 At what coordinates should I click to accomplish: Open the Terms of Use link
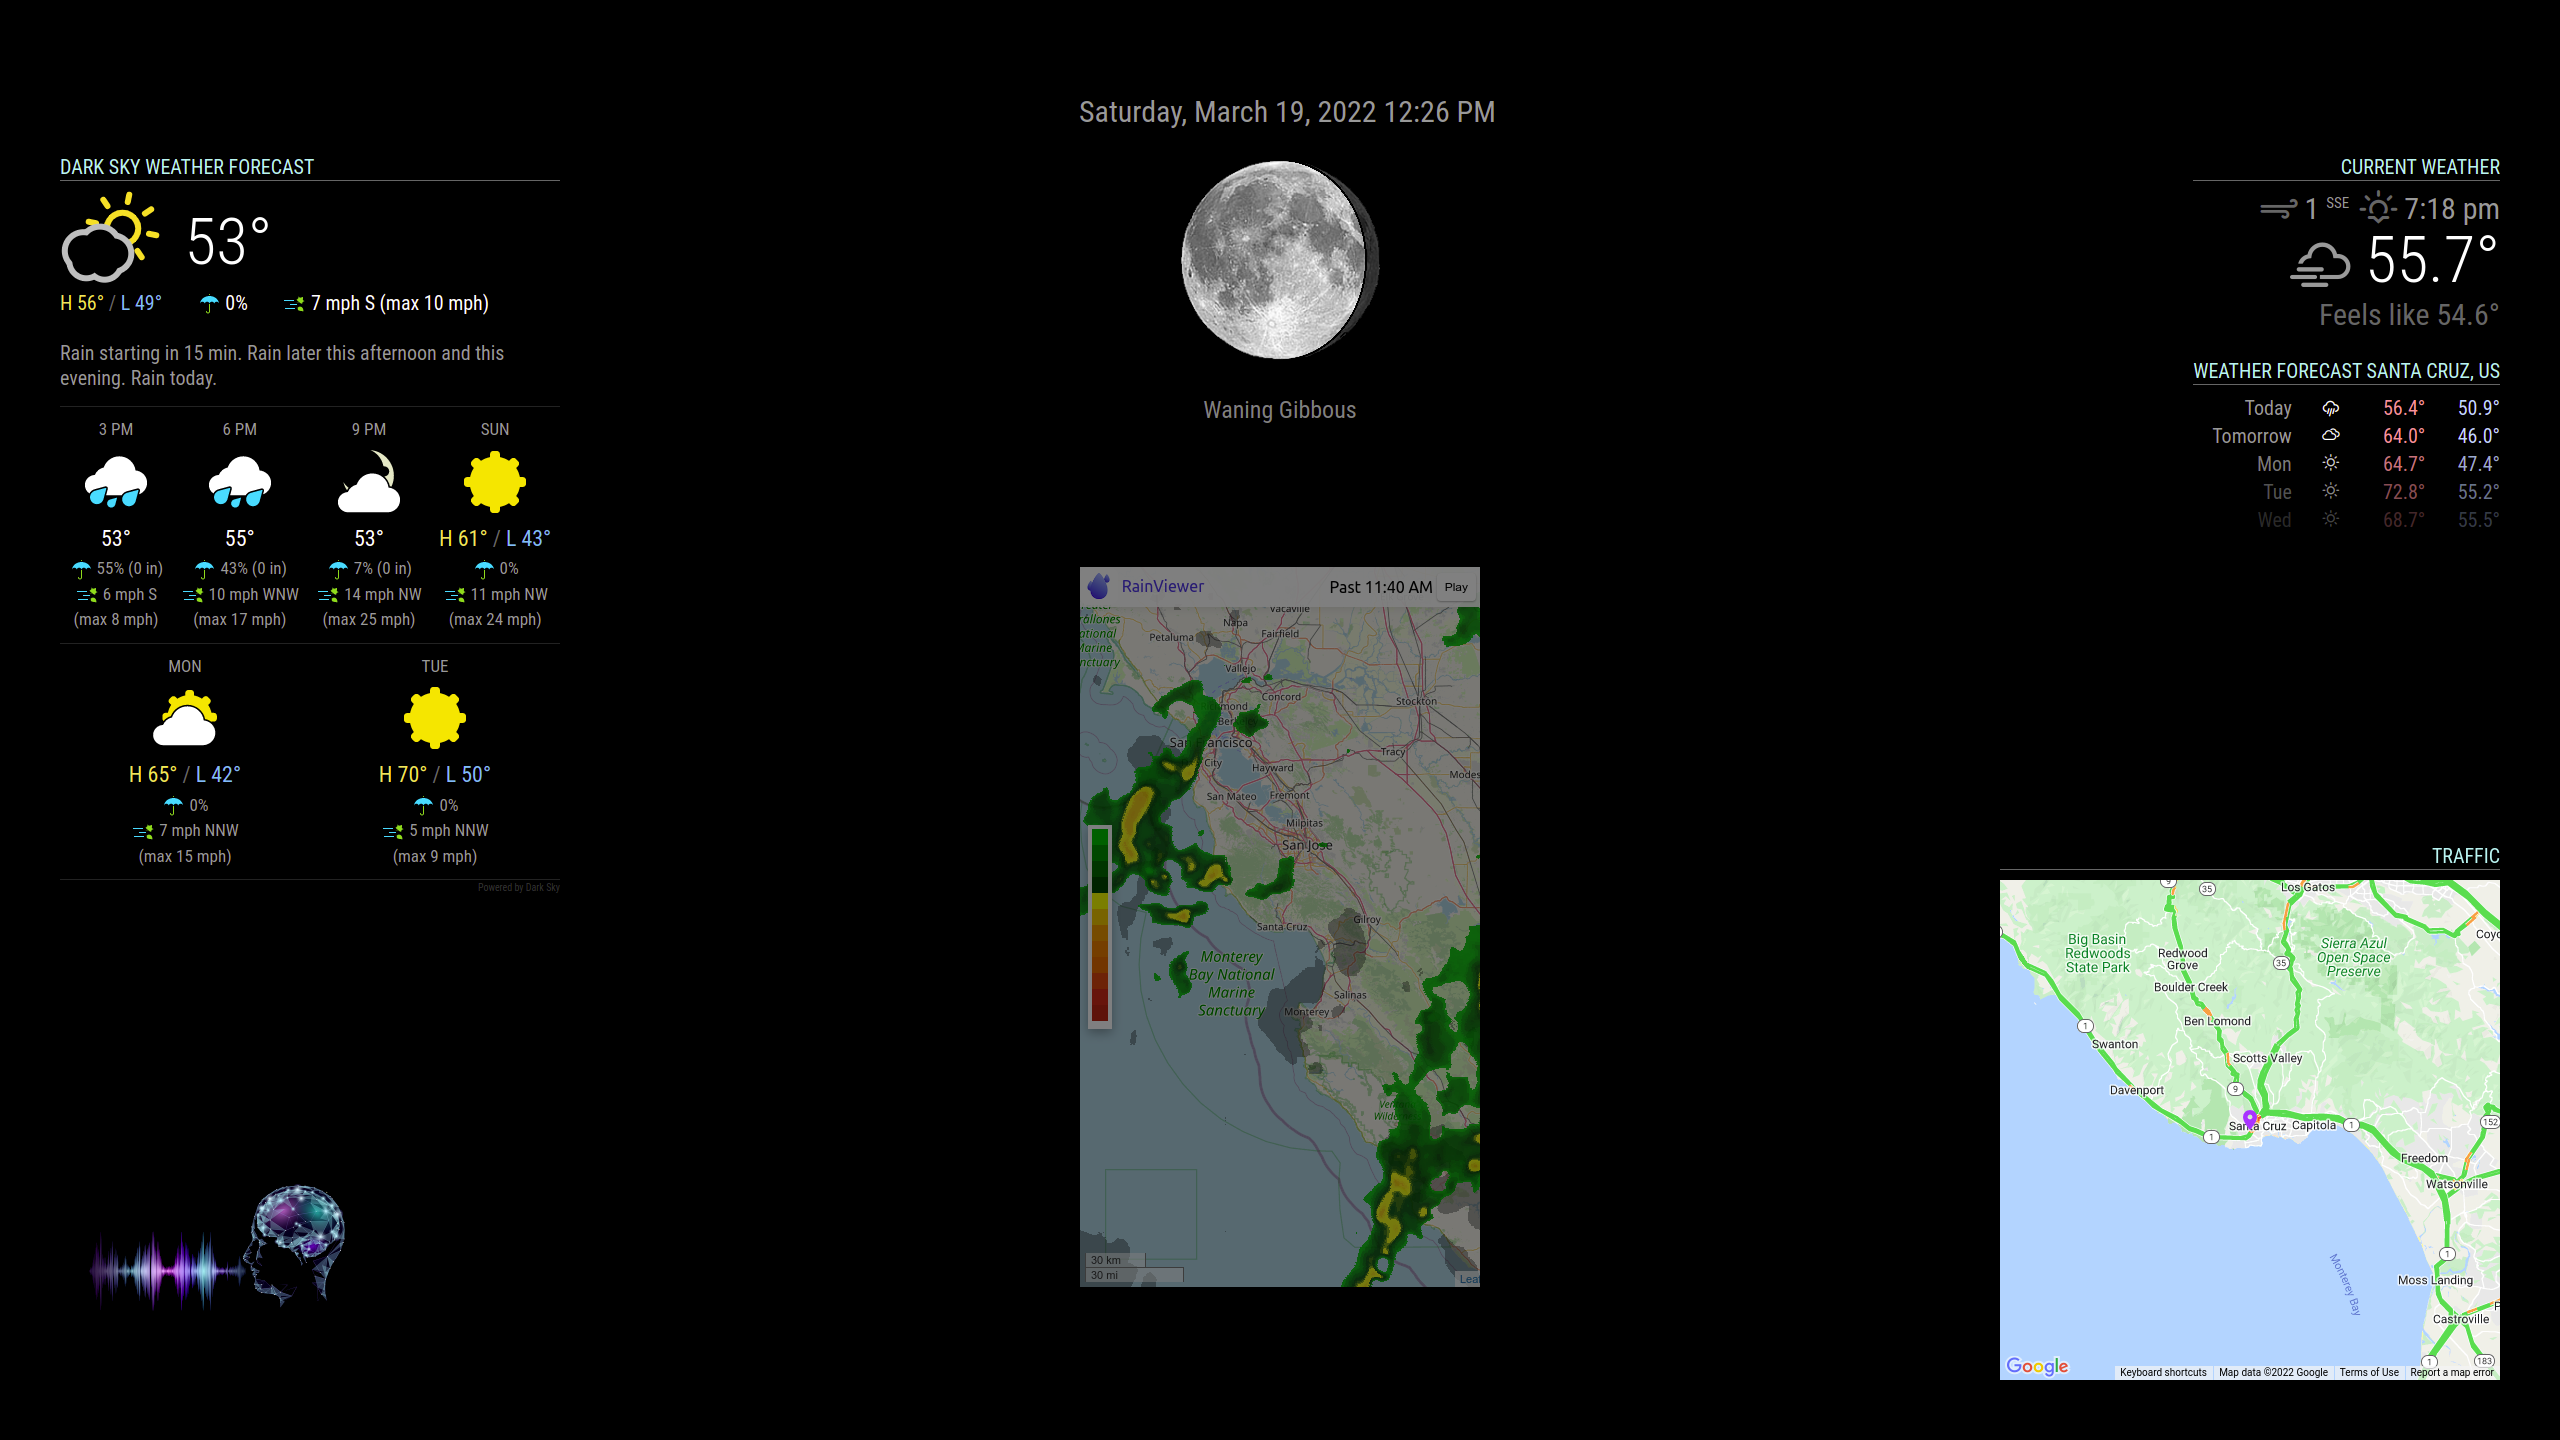2369,1372
